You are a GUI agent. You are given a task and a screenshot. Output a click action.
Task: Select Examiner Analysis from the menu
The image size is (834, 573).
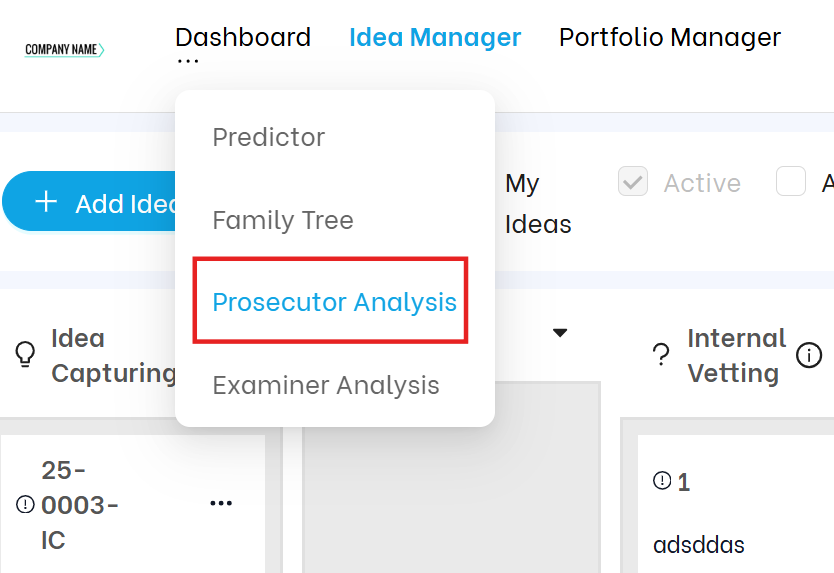click(326, 385)
